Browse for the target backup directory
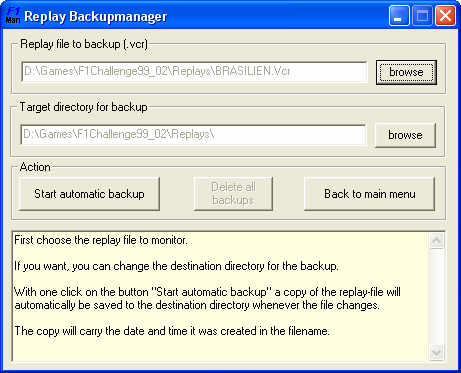Screen dimensions: 461x373 [405, 135]
